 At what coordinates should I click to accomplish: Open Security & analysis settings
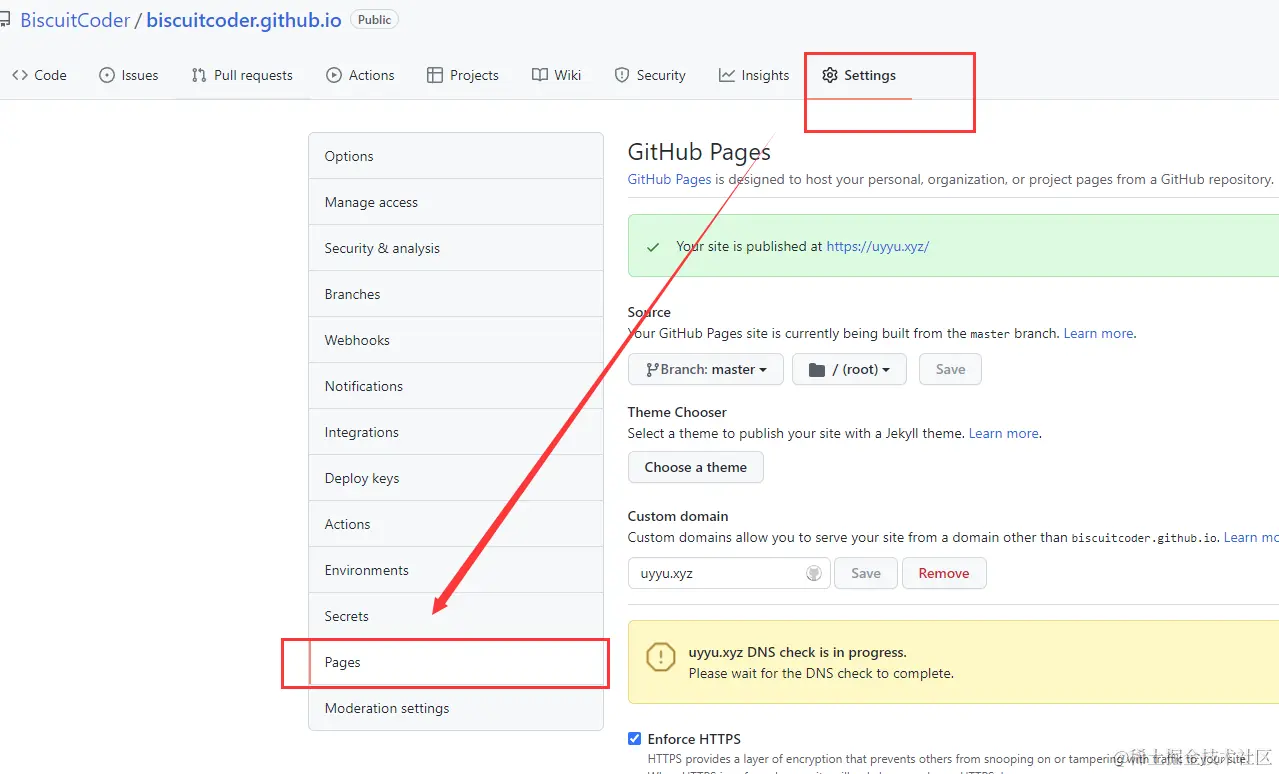tap(456, 248)
